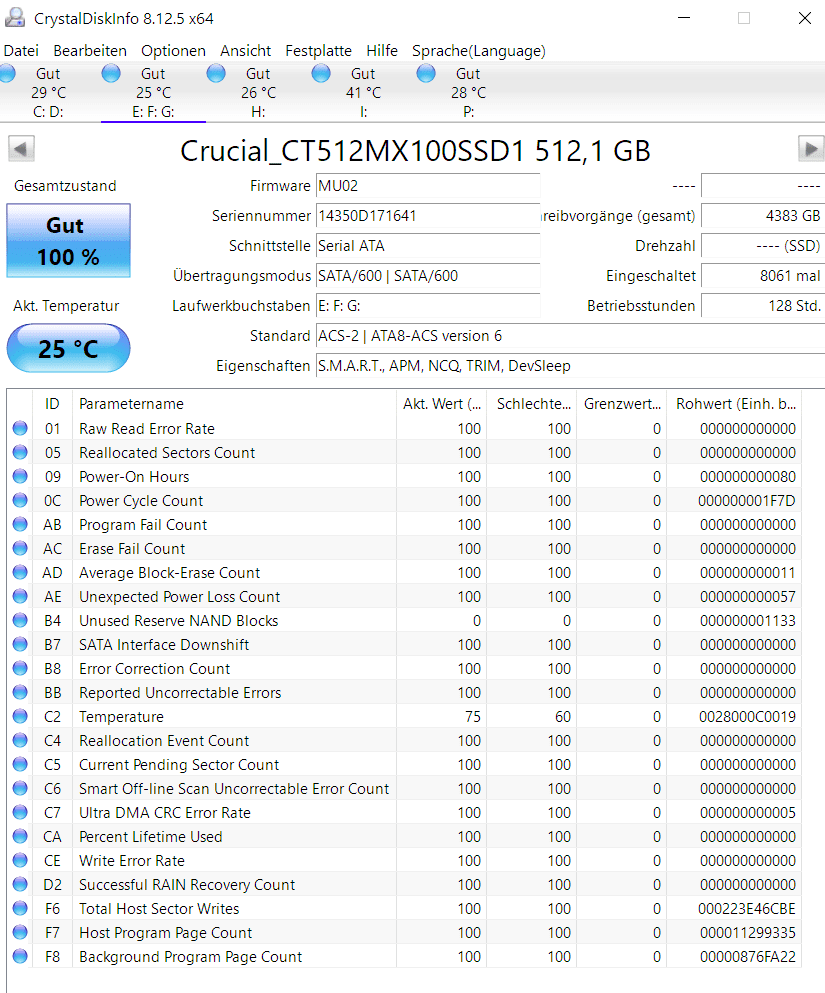825x993 pixels.
Task: Select 'Smart Off-line Scan Uncorrectable Error Count' row text
Action: coord(234,789)
